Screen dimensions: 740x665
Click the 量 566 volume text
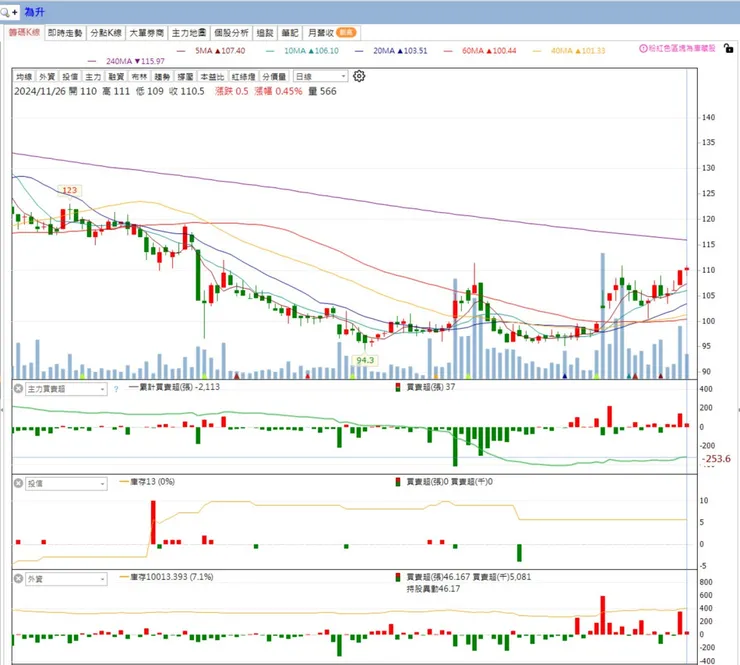[x=322, y=92]
